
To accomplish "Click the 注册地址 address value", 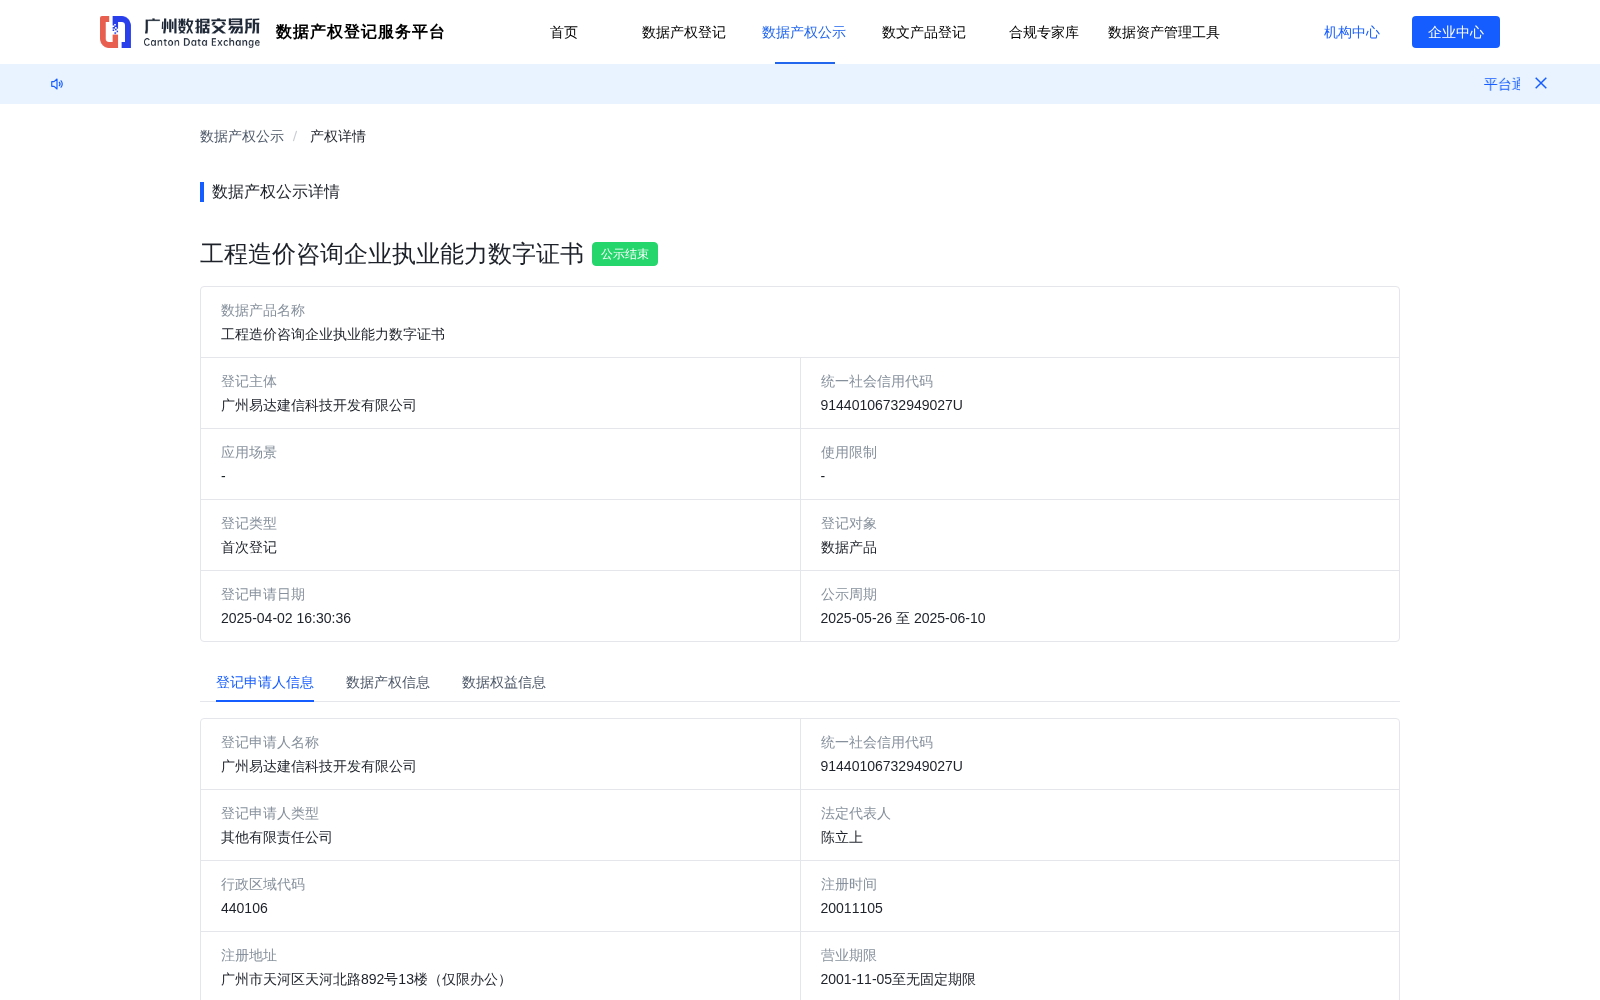I will 366,979.
